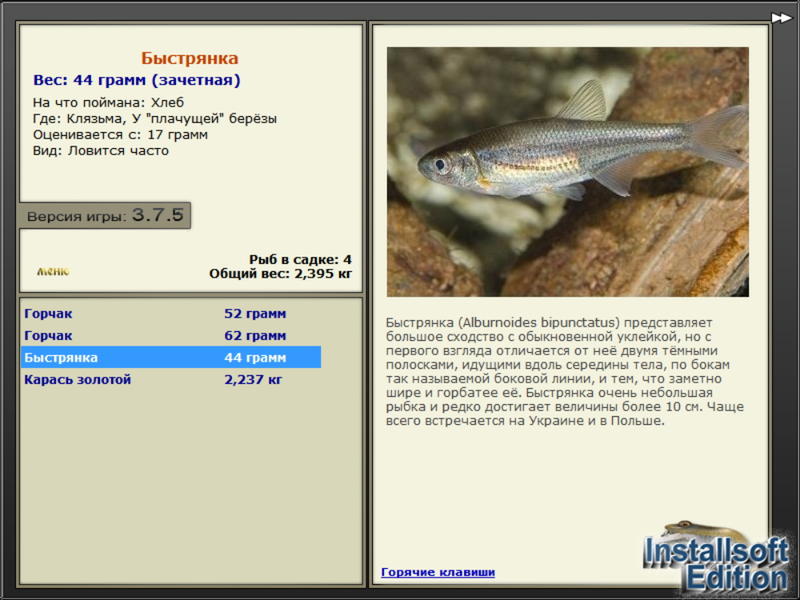Select the Карась золотой row

171,379
